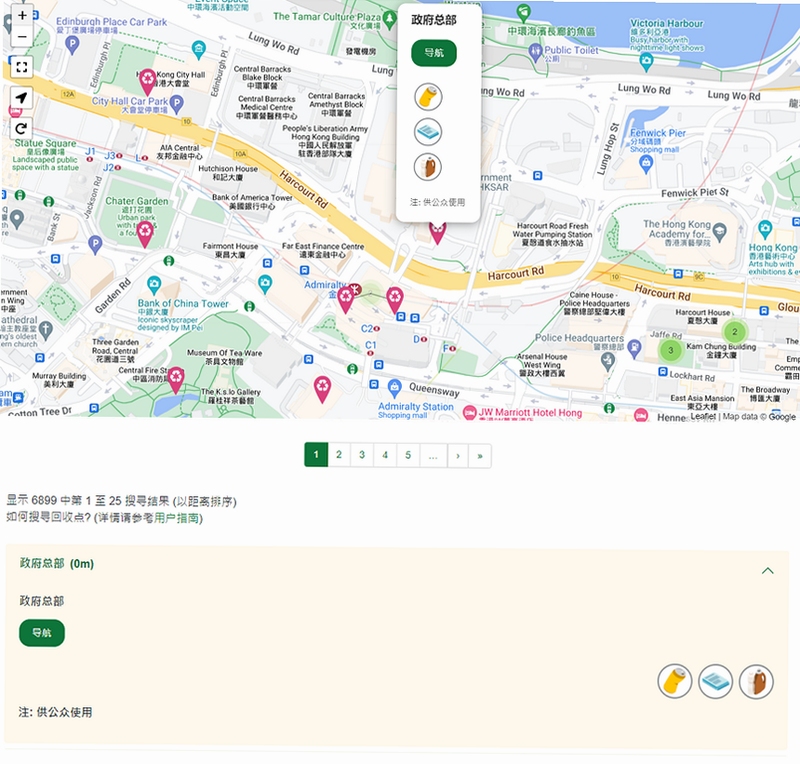Click C1 exit label on map
The image size is (800, 764).
click(x=370, y=346)
